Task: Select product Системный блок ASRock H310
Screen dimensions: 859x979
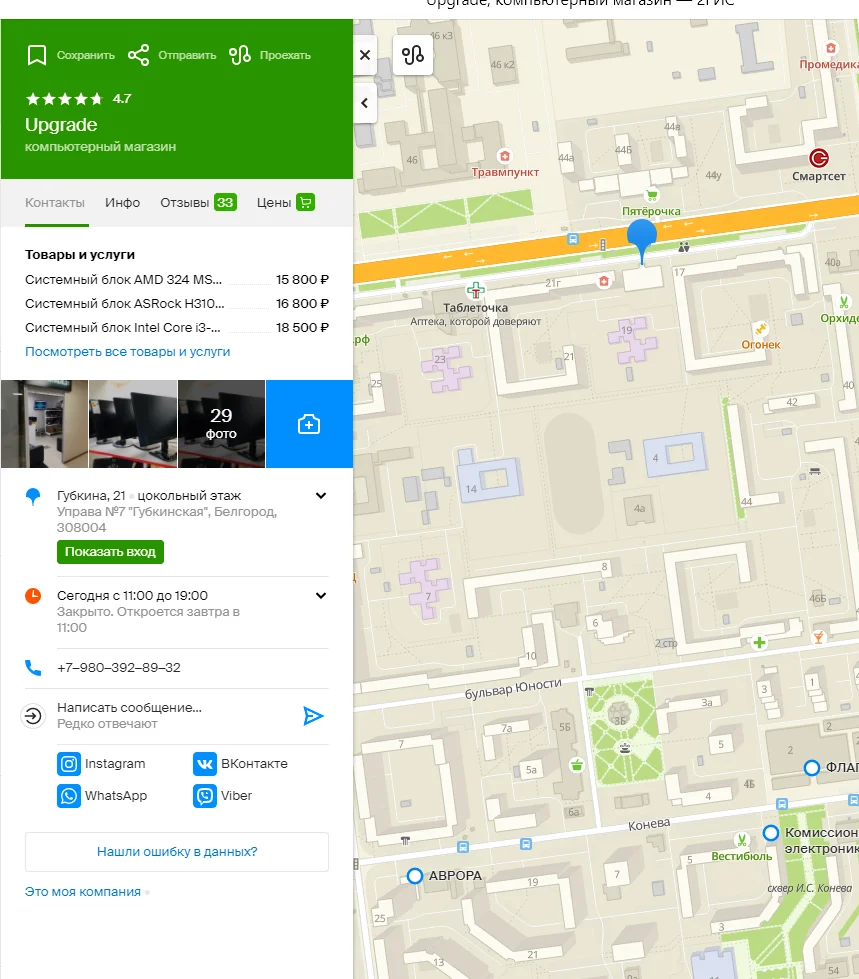Action: [177, 303]
